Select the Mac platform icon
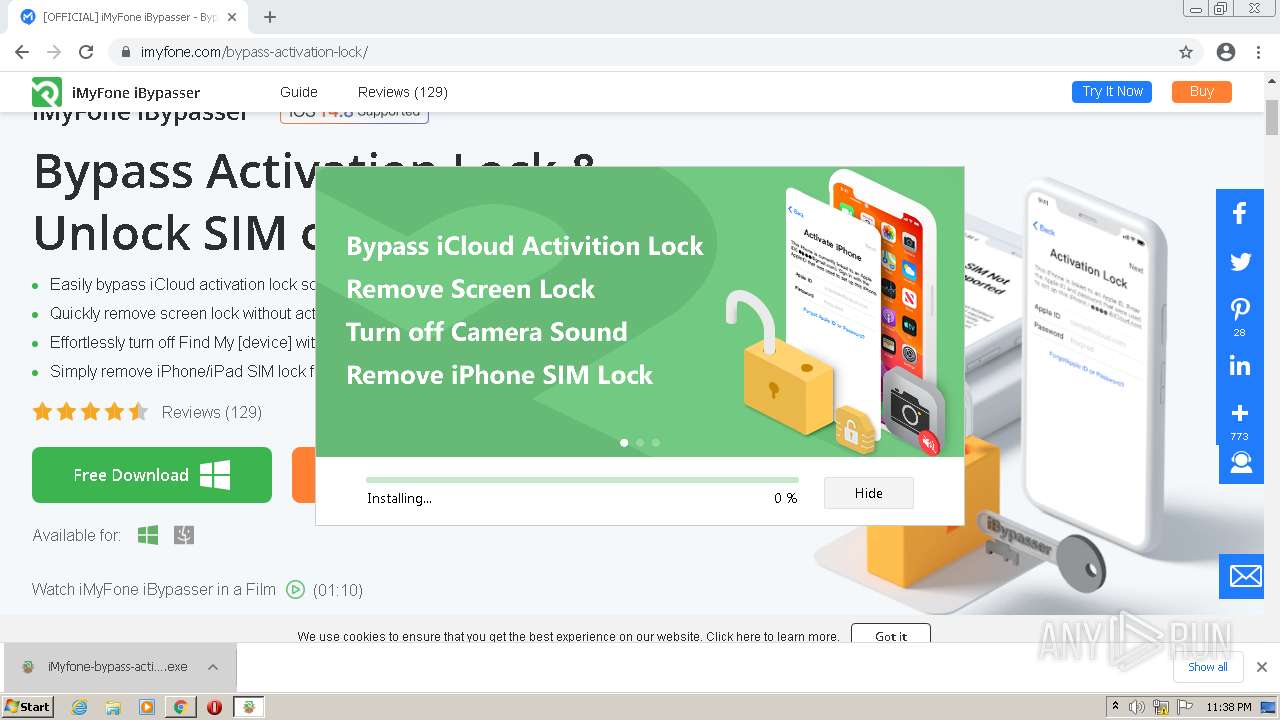This screenshot has width=1280, height=720. (184, 536)
